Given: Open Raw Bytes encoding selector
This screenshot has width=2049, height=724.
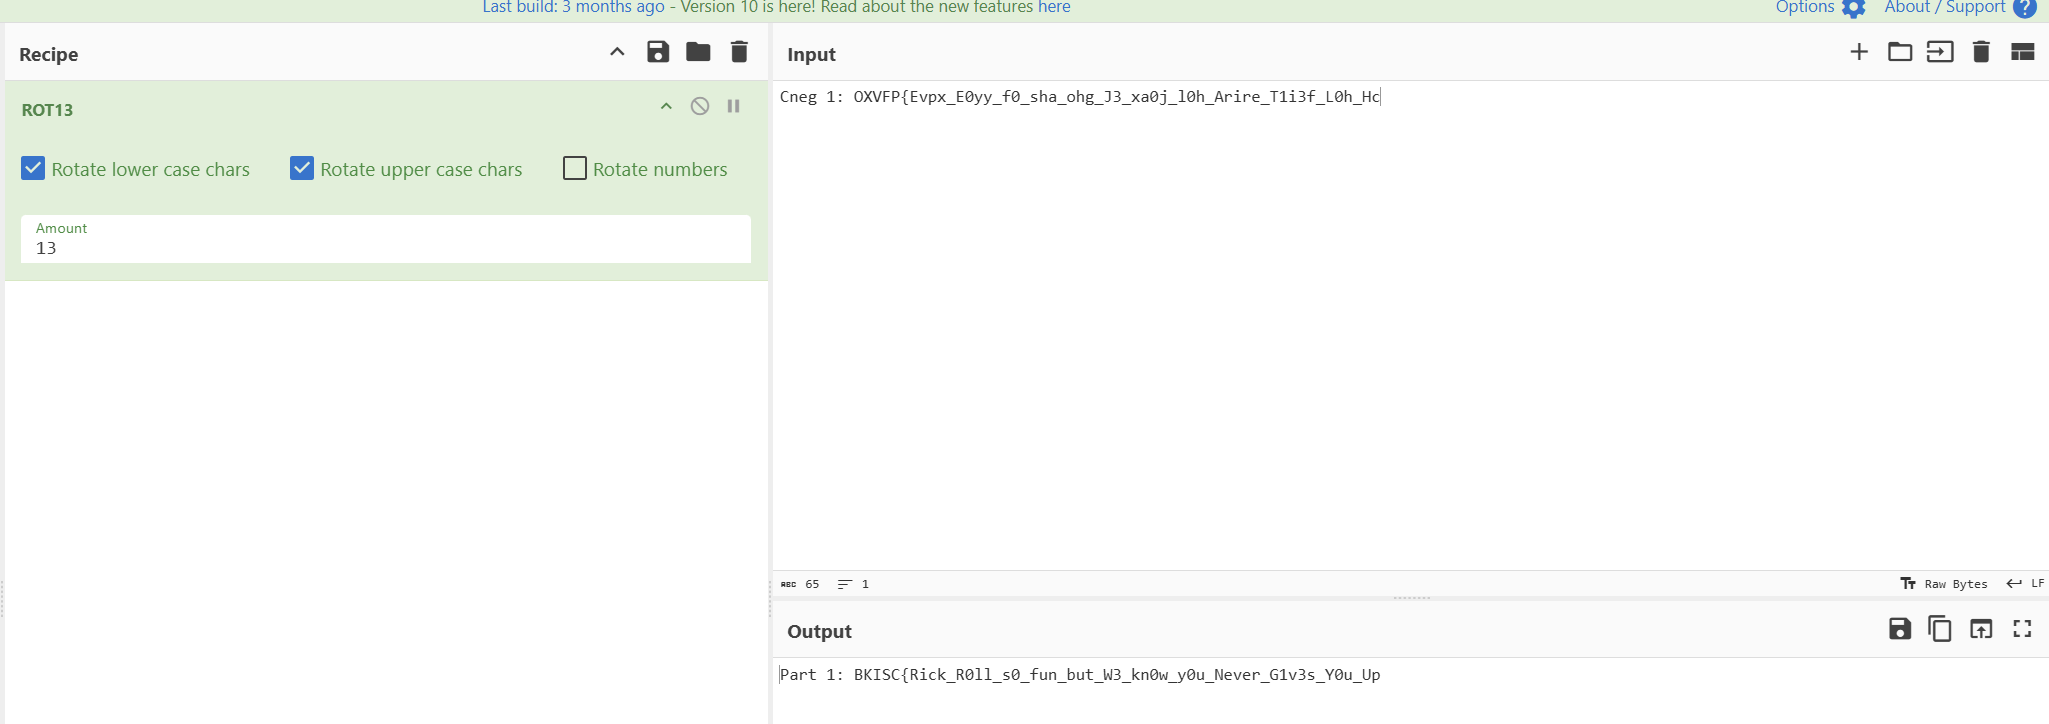Looking at the screenshot, I should tap(1944, 584).
